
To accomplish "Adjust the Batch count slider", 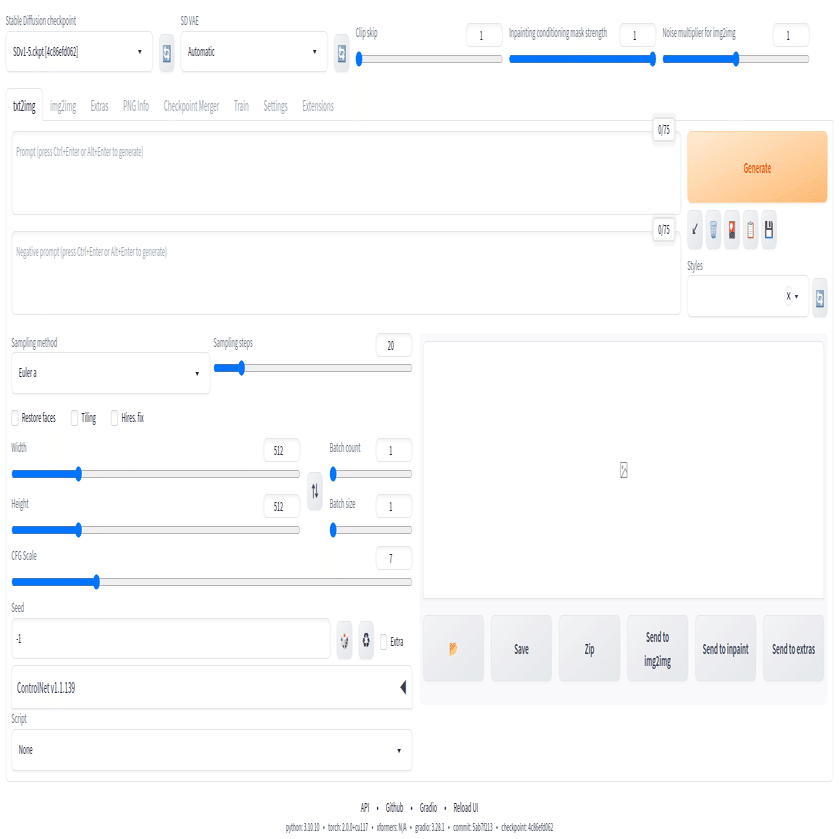I will coord(370,474).
